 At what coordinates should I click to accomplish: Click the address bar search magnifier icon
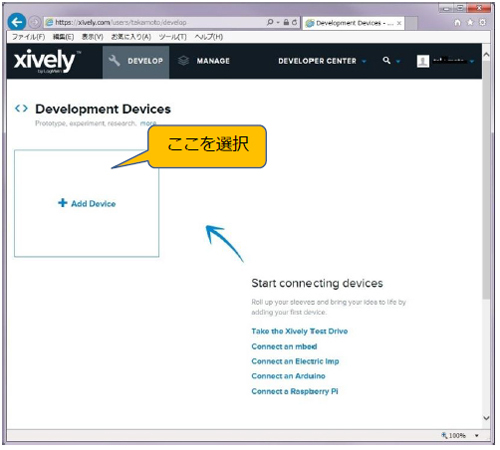[270, 22]
